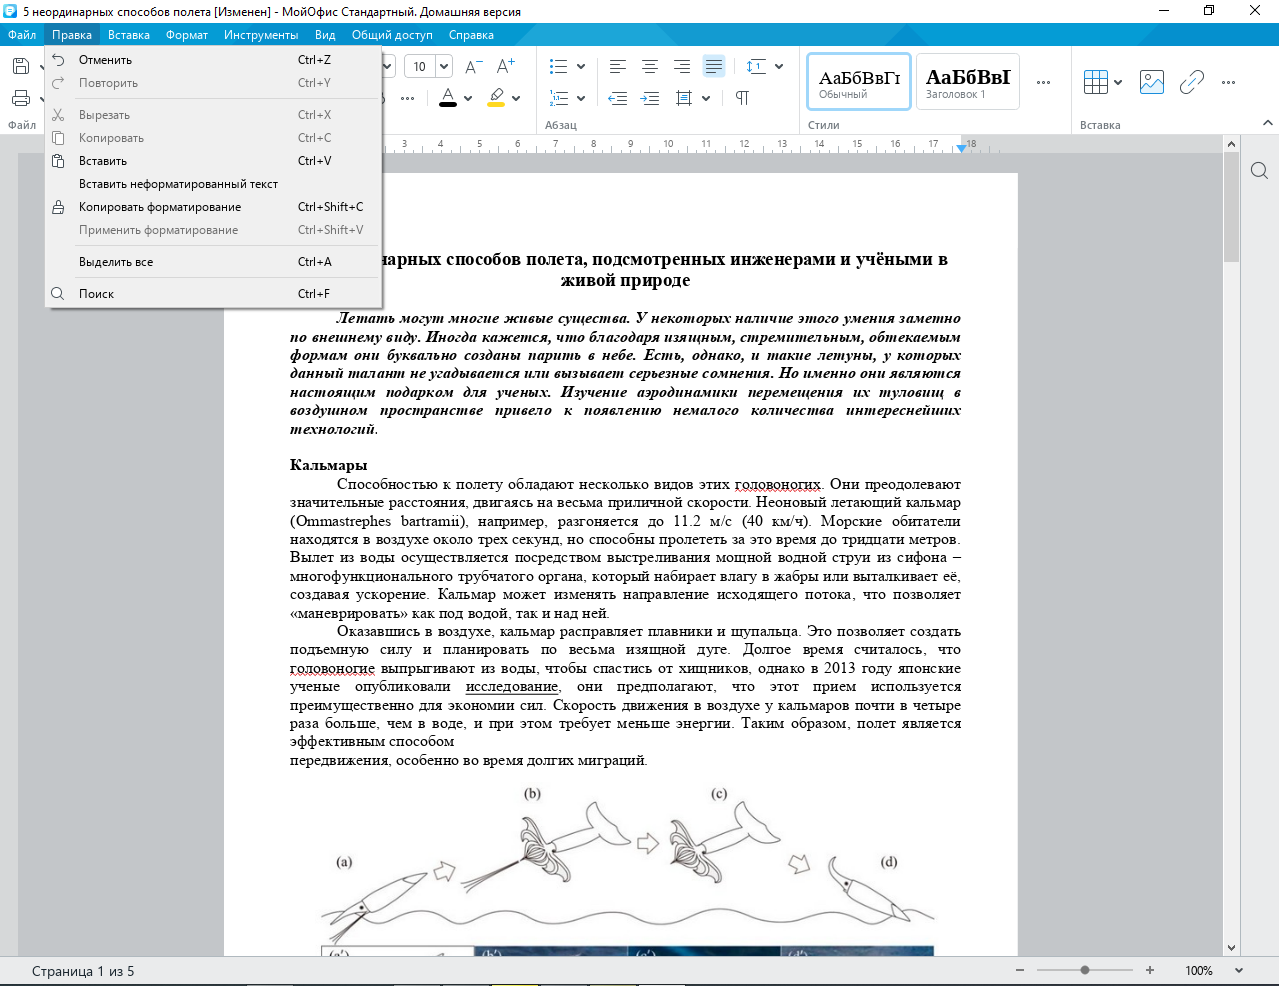Viewport: 1279px width, 986px height.
Task: Open the Инструменты menu
Action: [261, 35]
